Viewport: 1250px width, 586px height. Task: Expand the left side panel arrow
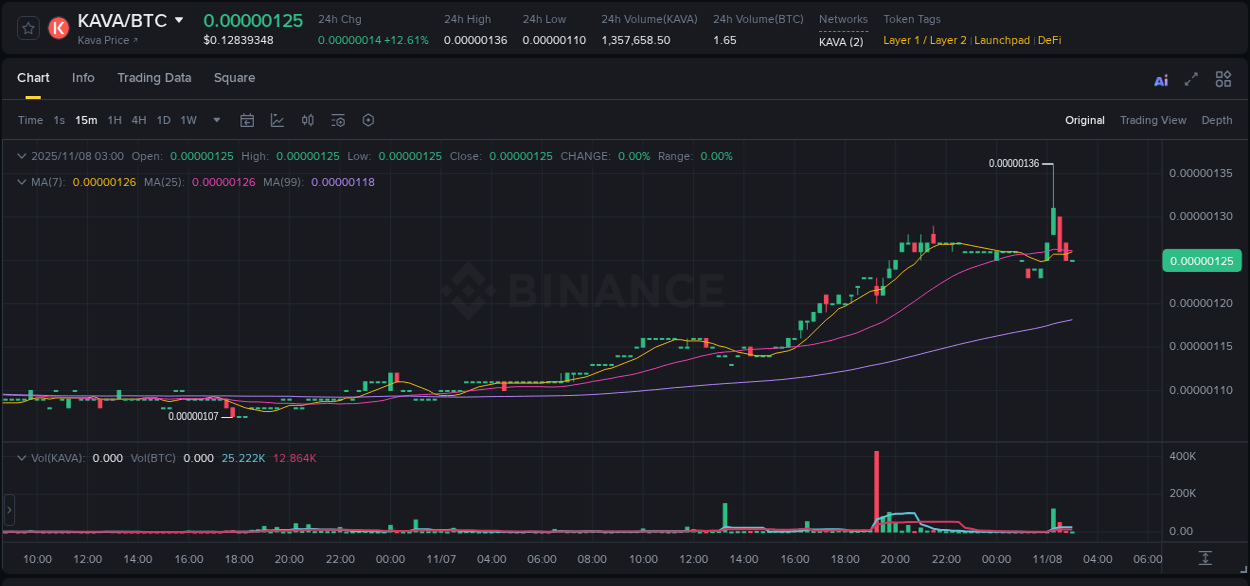click(x=9, y=511)
